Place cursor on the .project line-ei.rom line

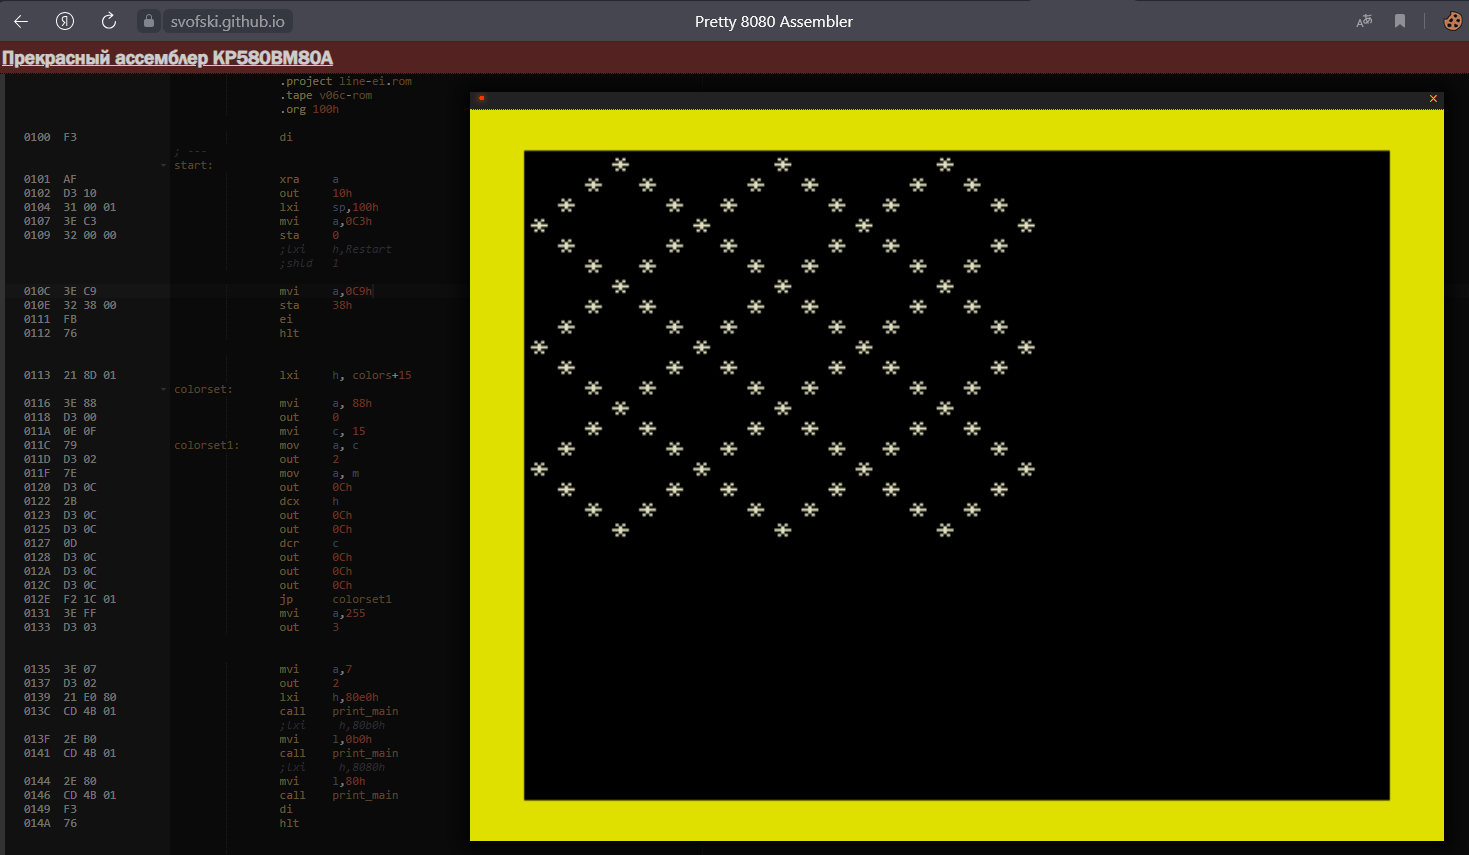tap(345, 81)
